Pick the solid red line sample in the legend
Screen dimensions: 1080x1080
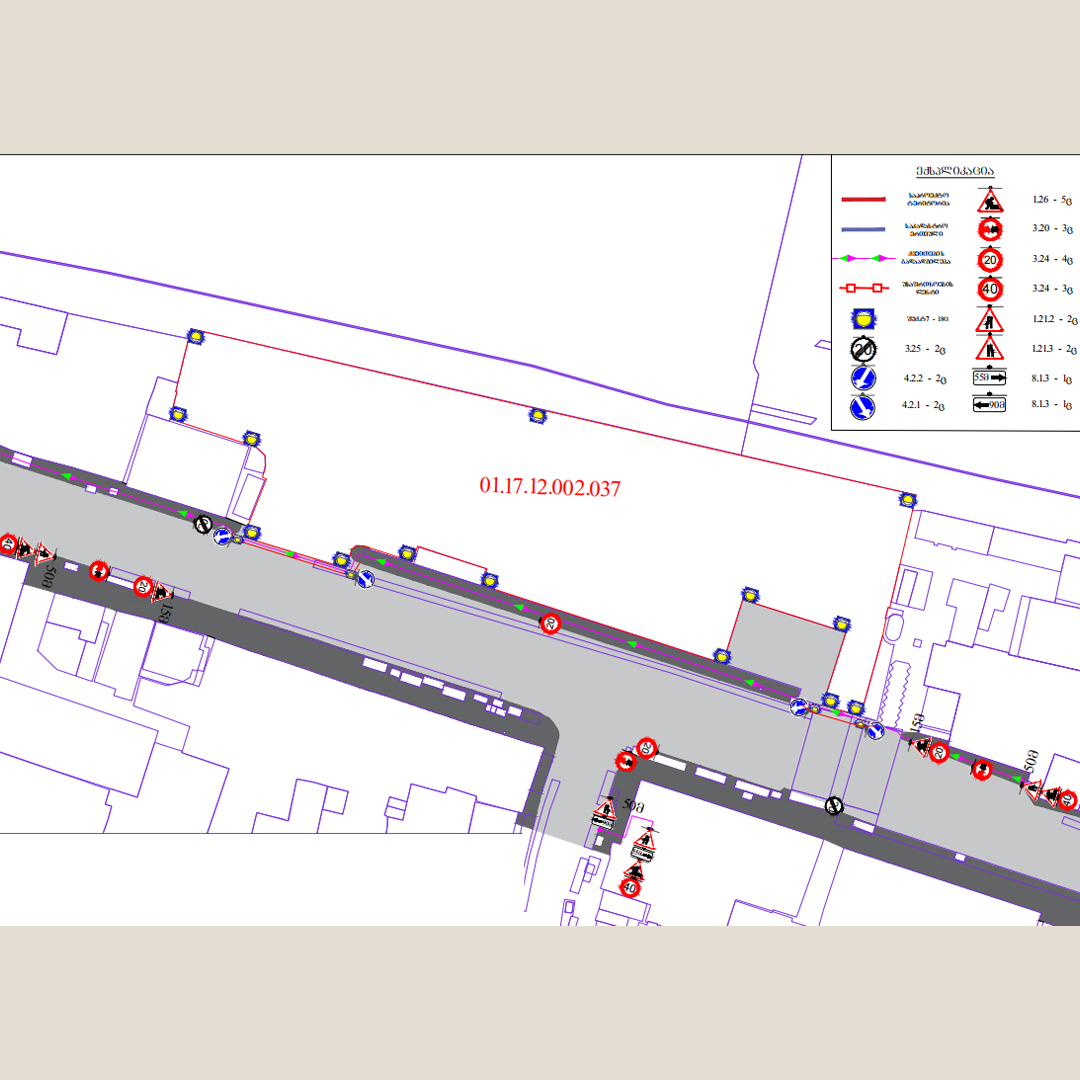[864, 200]
